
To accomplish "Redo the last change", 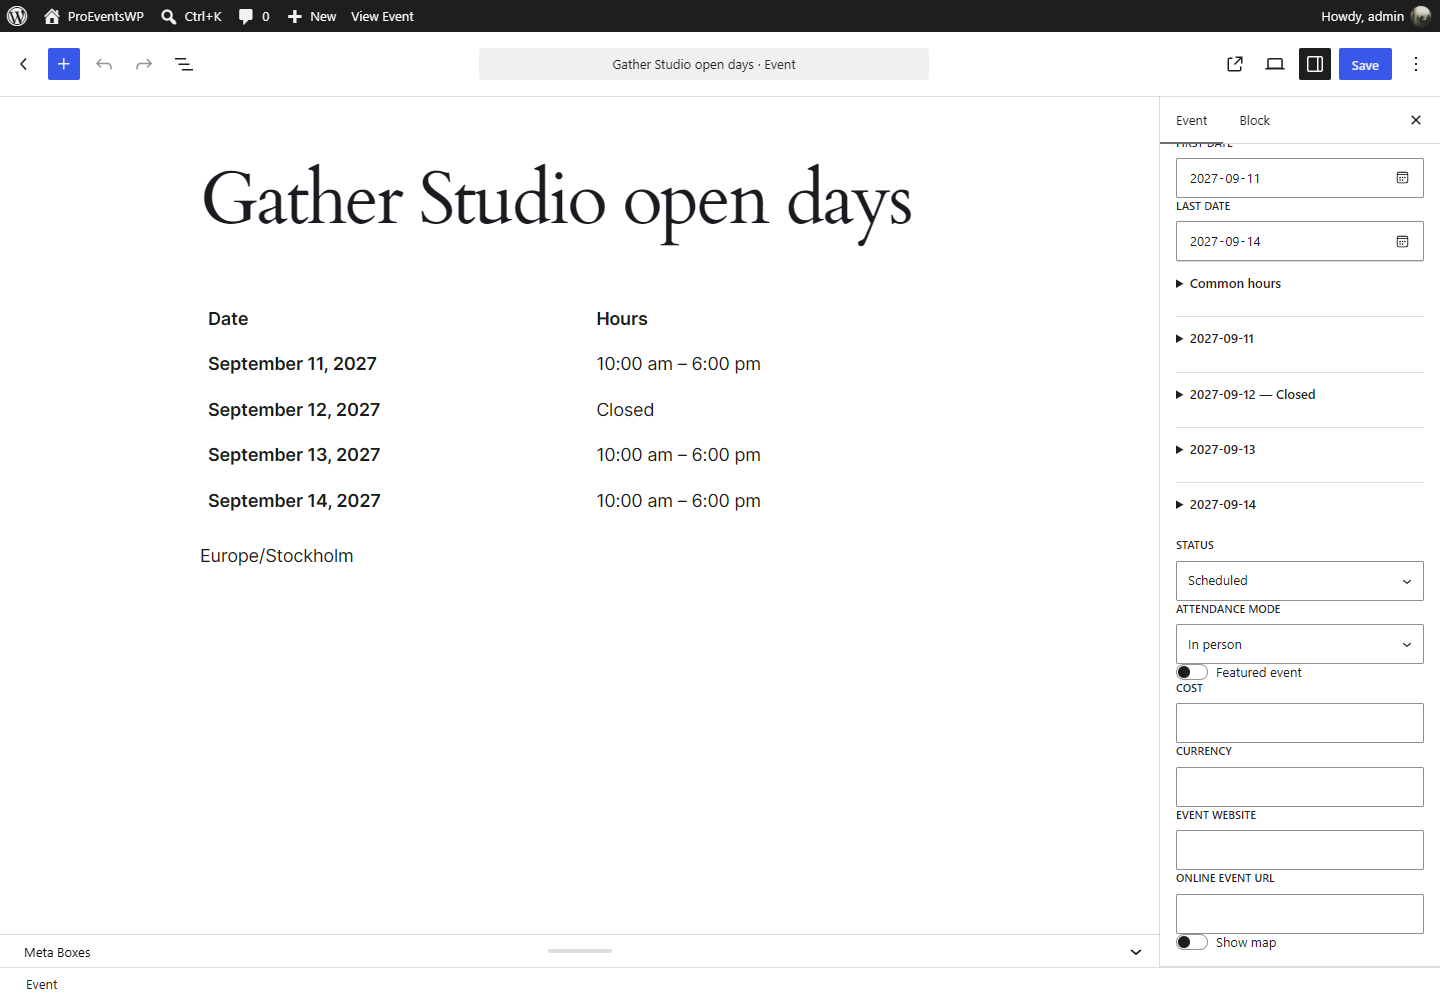I will [x=144, y=64].
